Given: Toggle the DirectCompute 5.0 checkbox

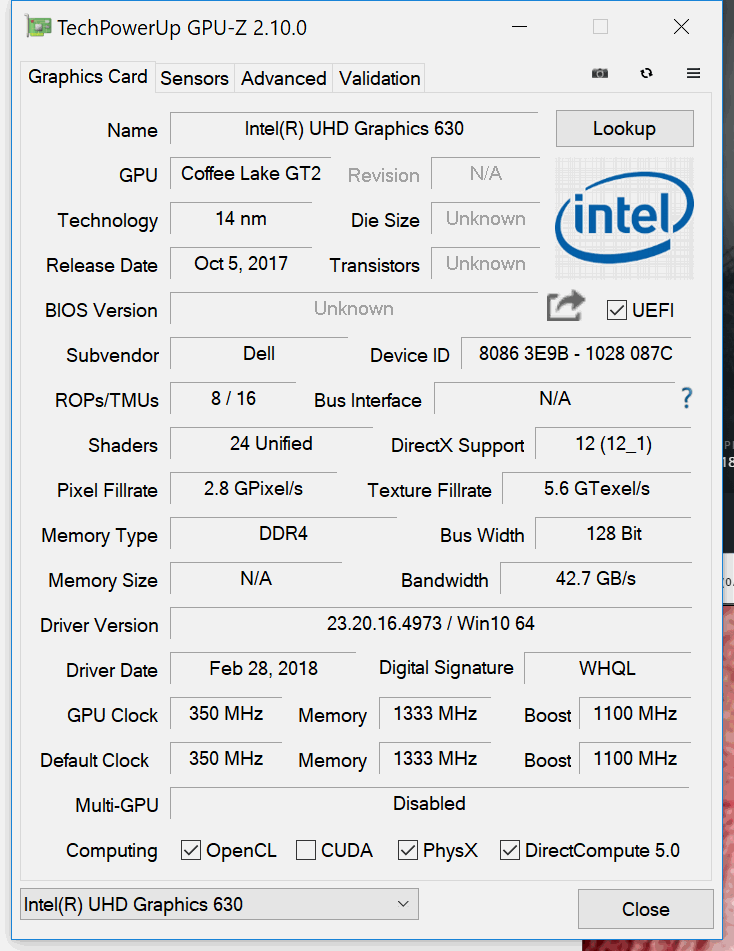Looking at the screenshot, I should click(510, 850).
